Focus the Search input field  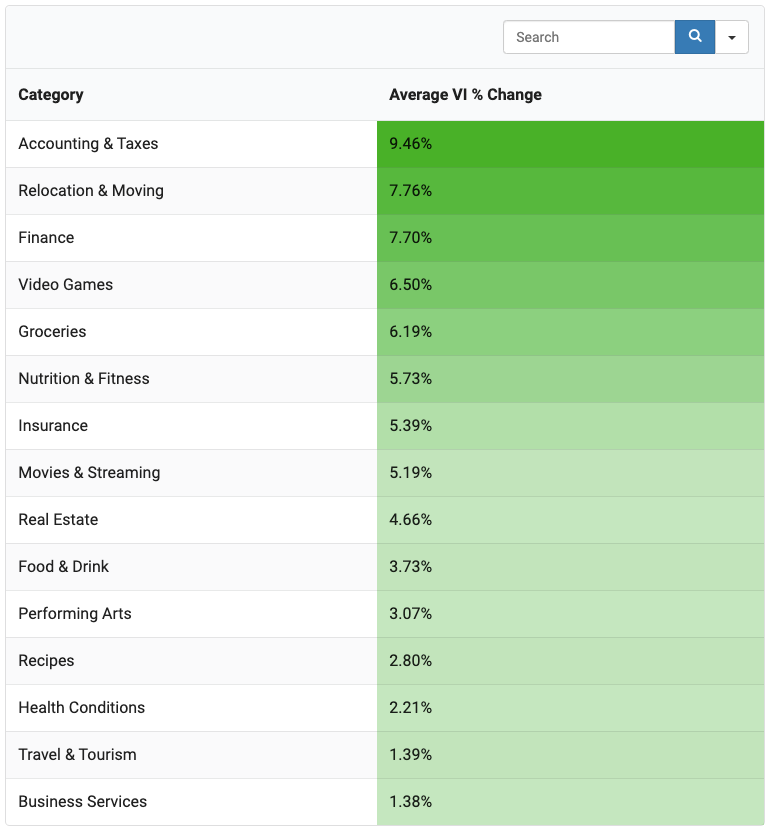tap(589, 37)
